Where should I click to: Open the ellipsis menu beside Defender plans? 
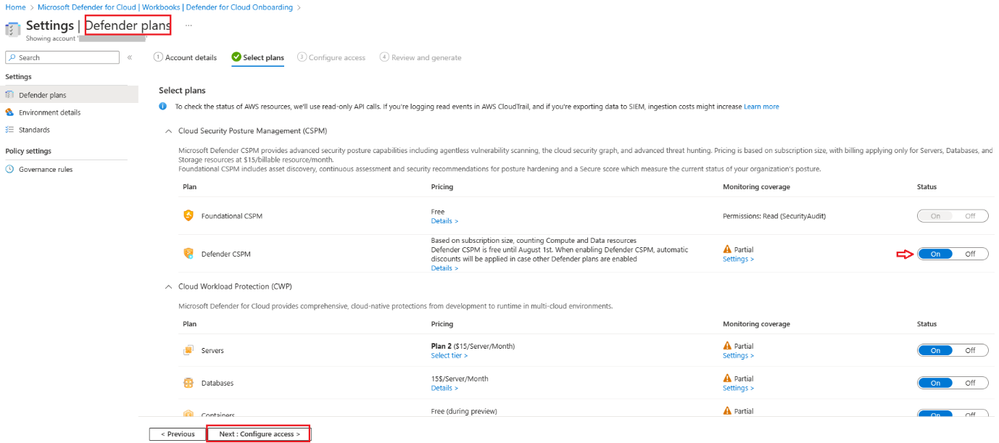[x=188, y=25]
